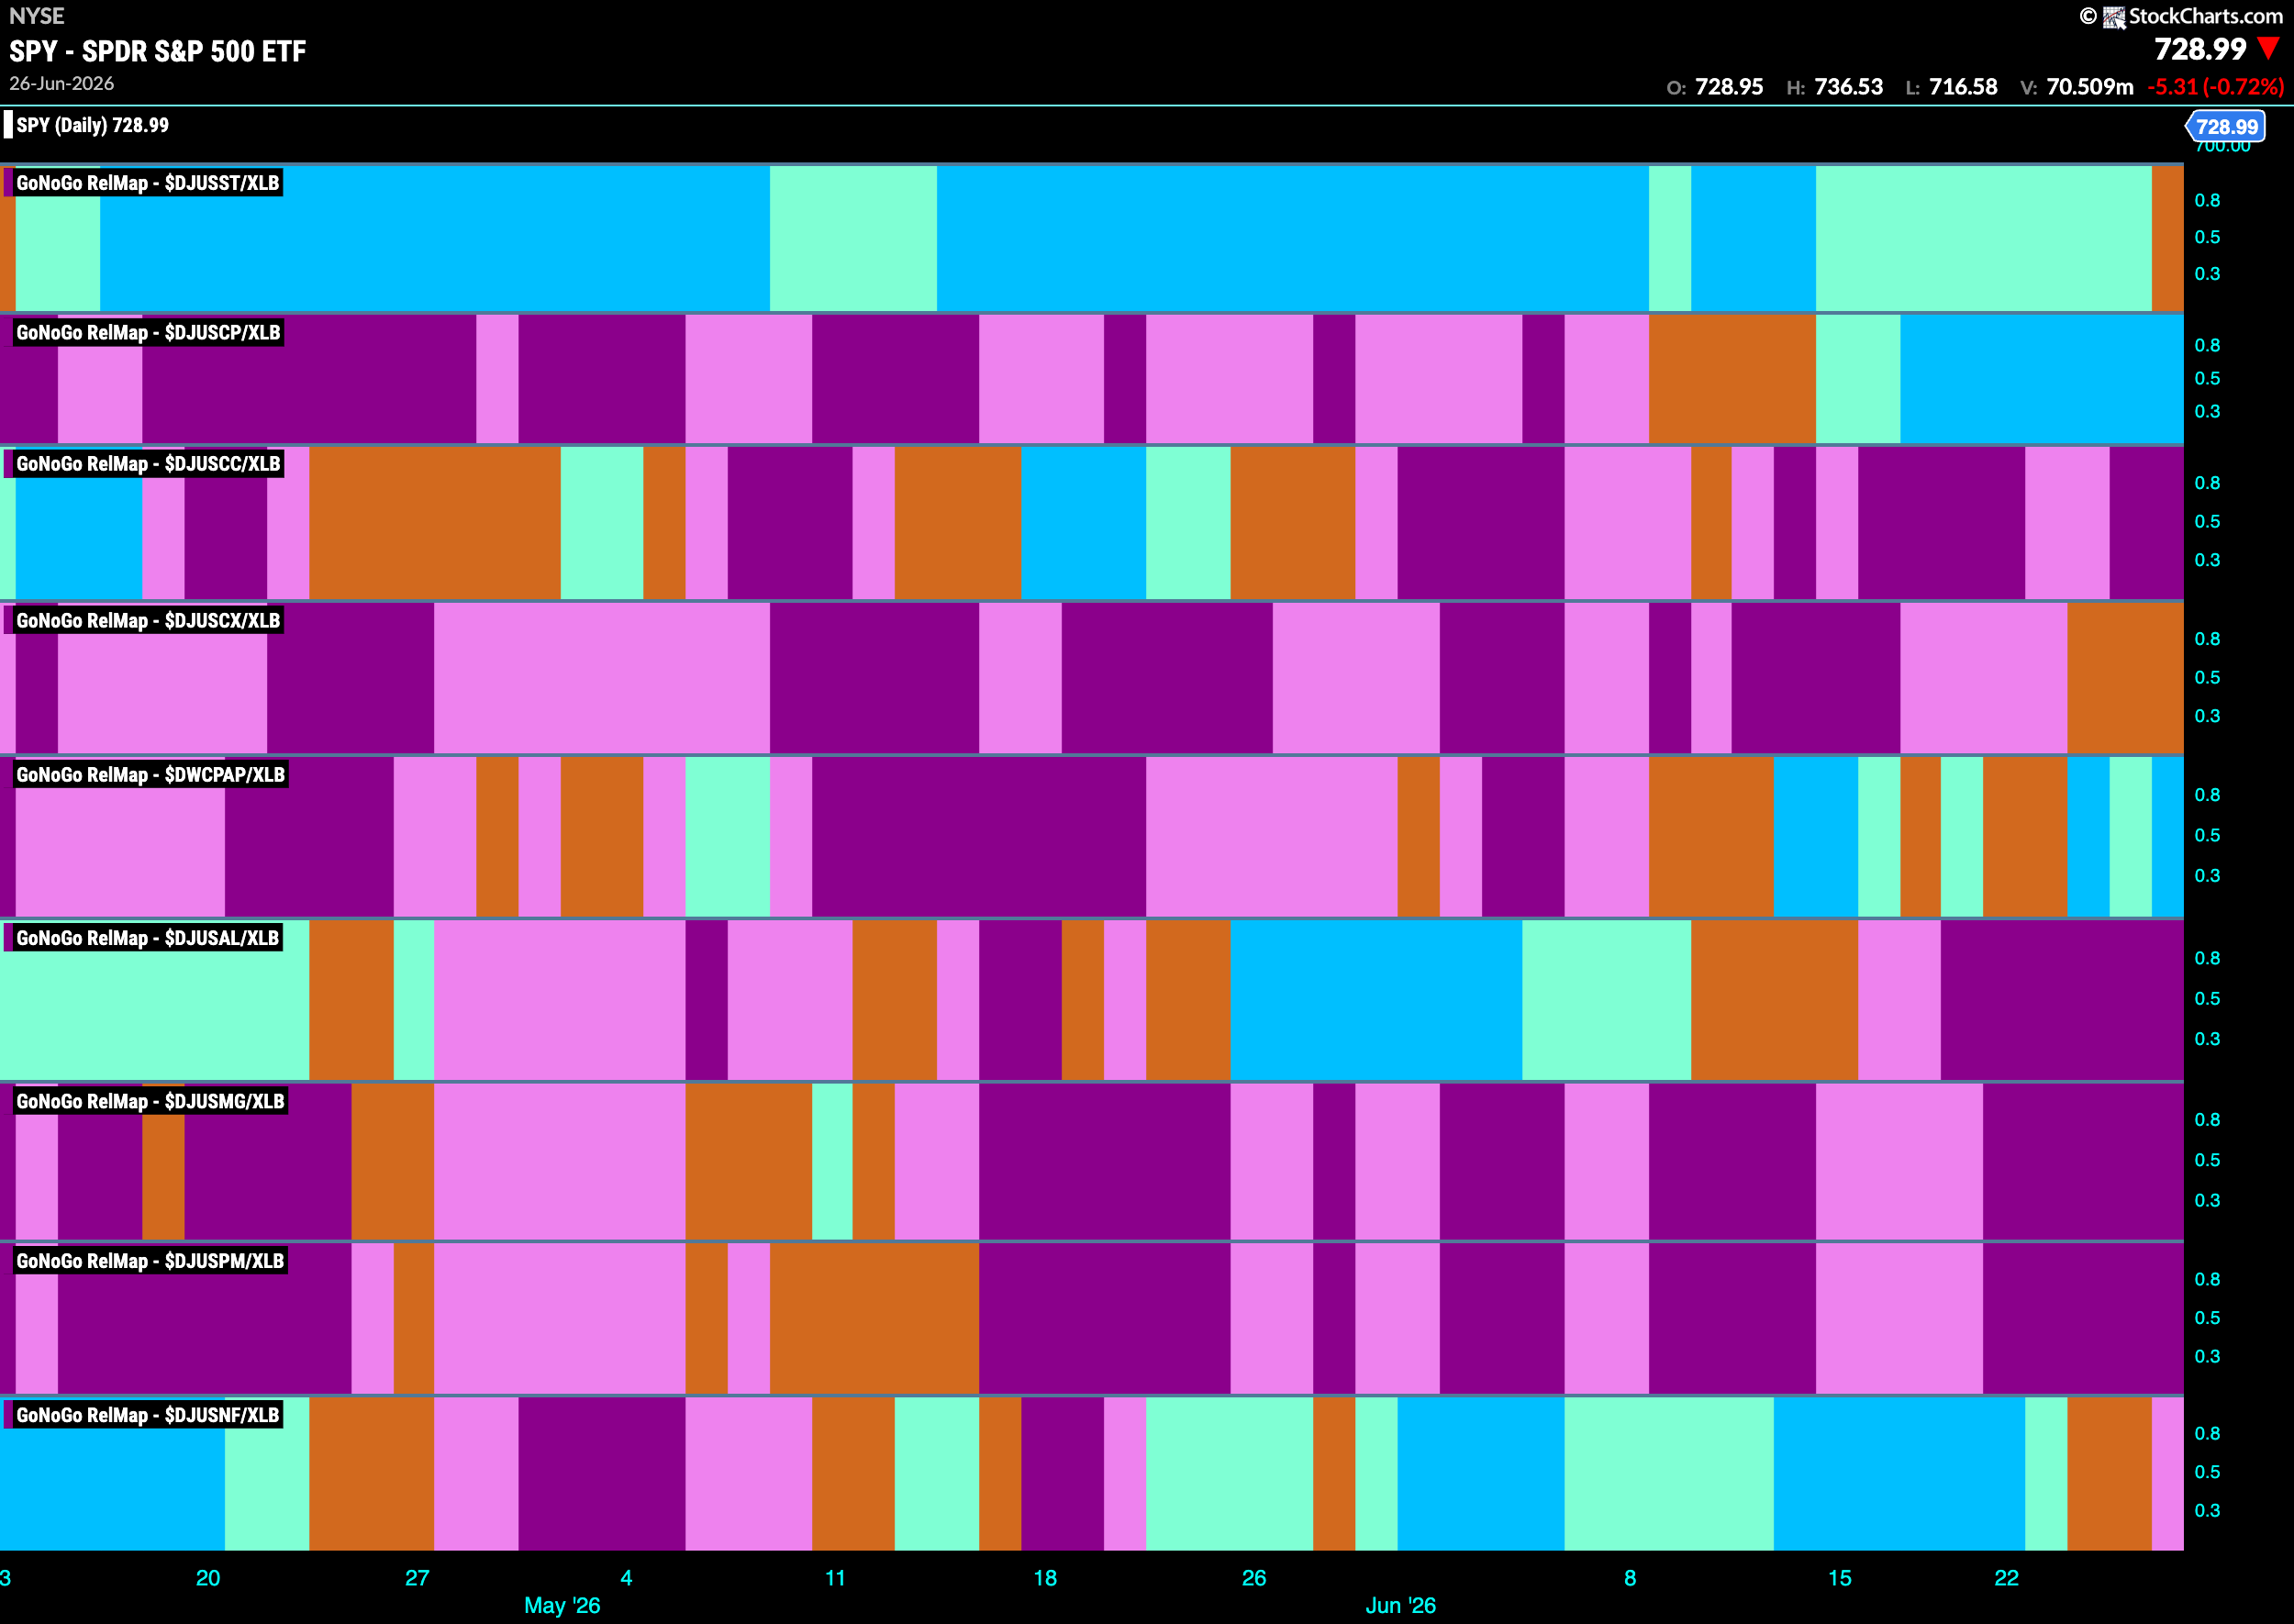Click the GoNoGo RelMap - $DJUSNF/XLB label

pyautogui.click(x=148, y=1415)
